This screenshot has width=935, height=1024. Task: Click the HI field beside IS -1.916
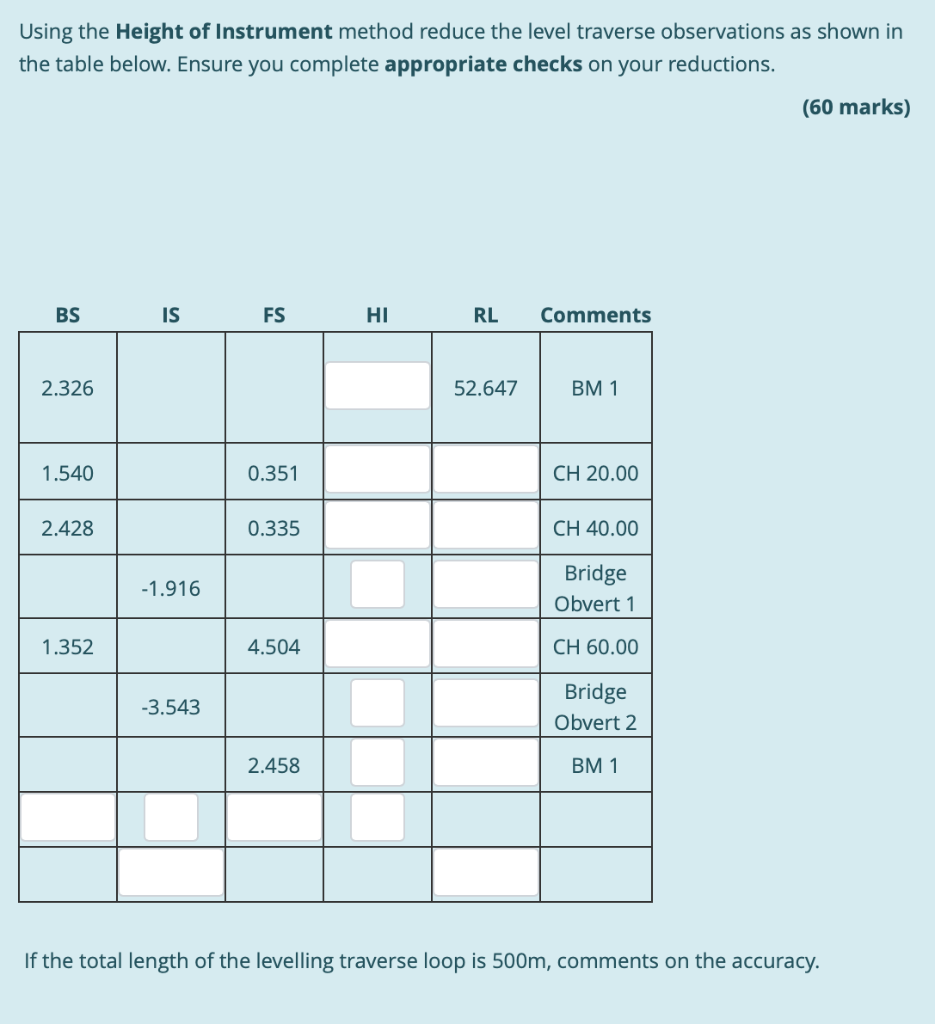pyautogui.click(x=377, y=584)
